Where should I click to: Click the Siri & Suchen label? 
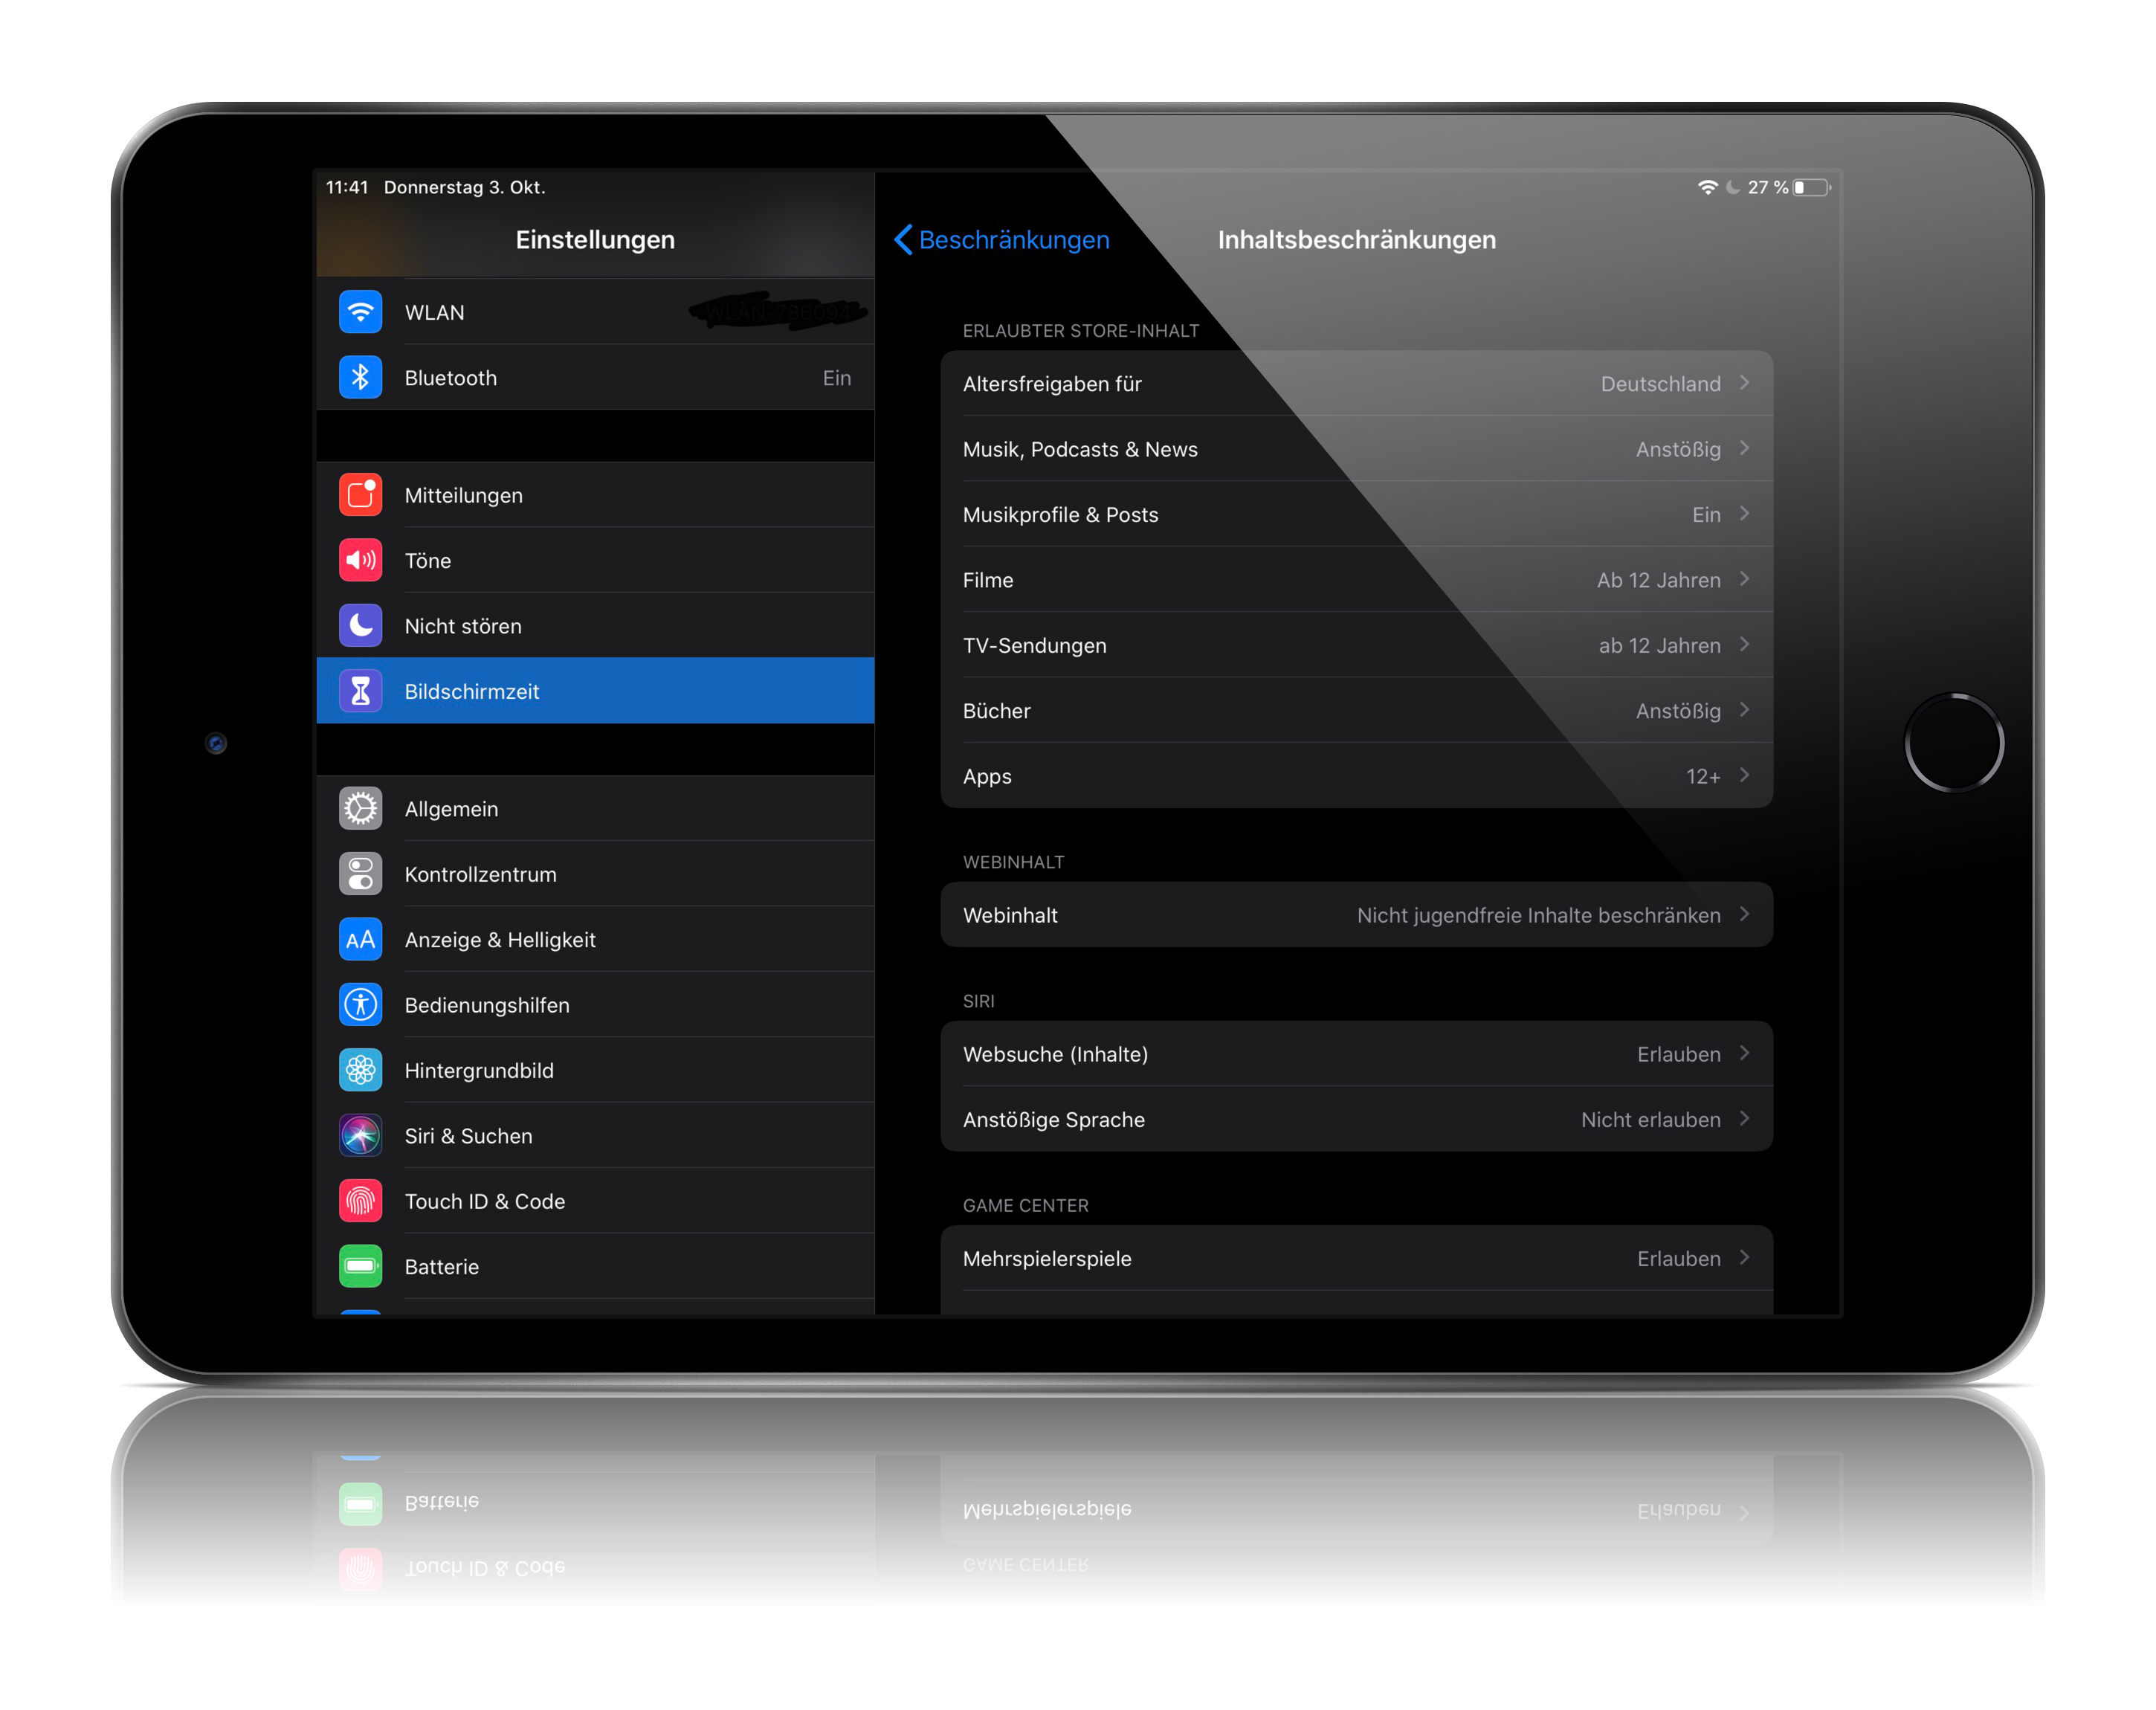(x=468, y=1136)
